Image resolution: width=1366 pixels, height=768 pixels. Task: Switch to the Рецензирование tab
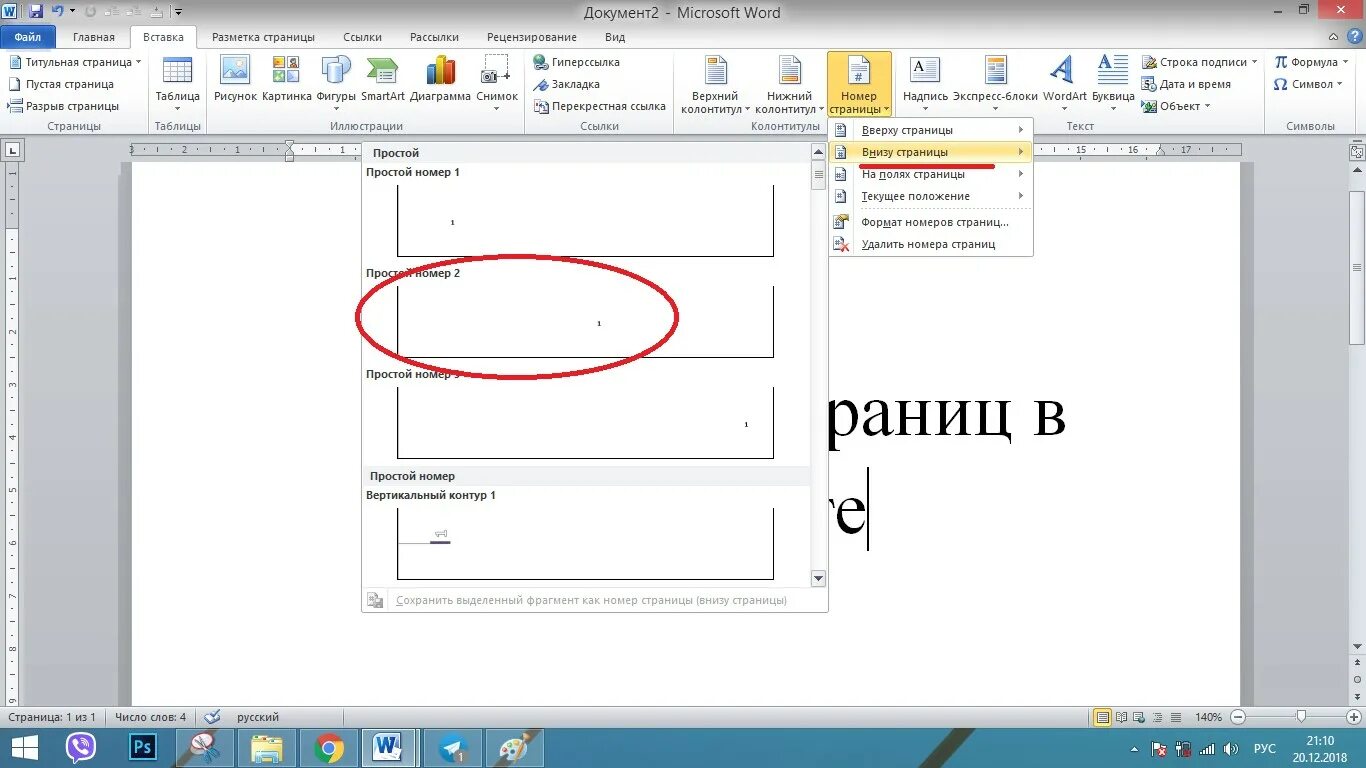532,37
